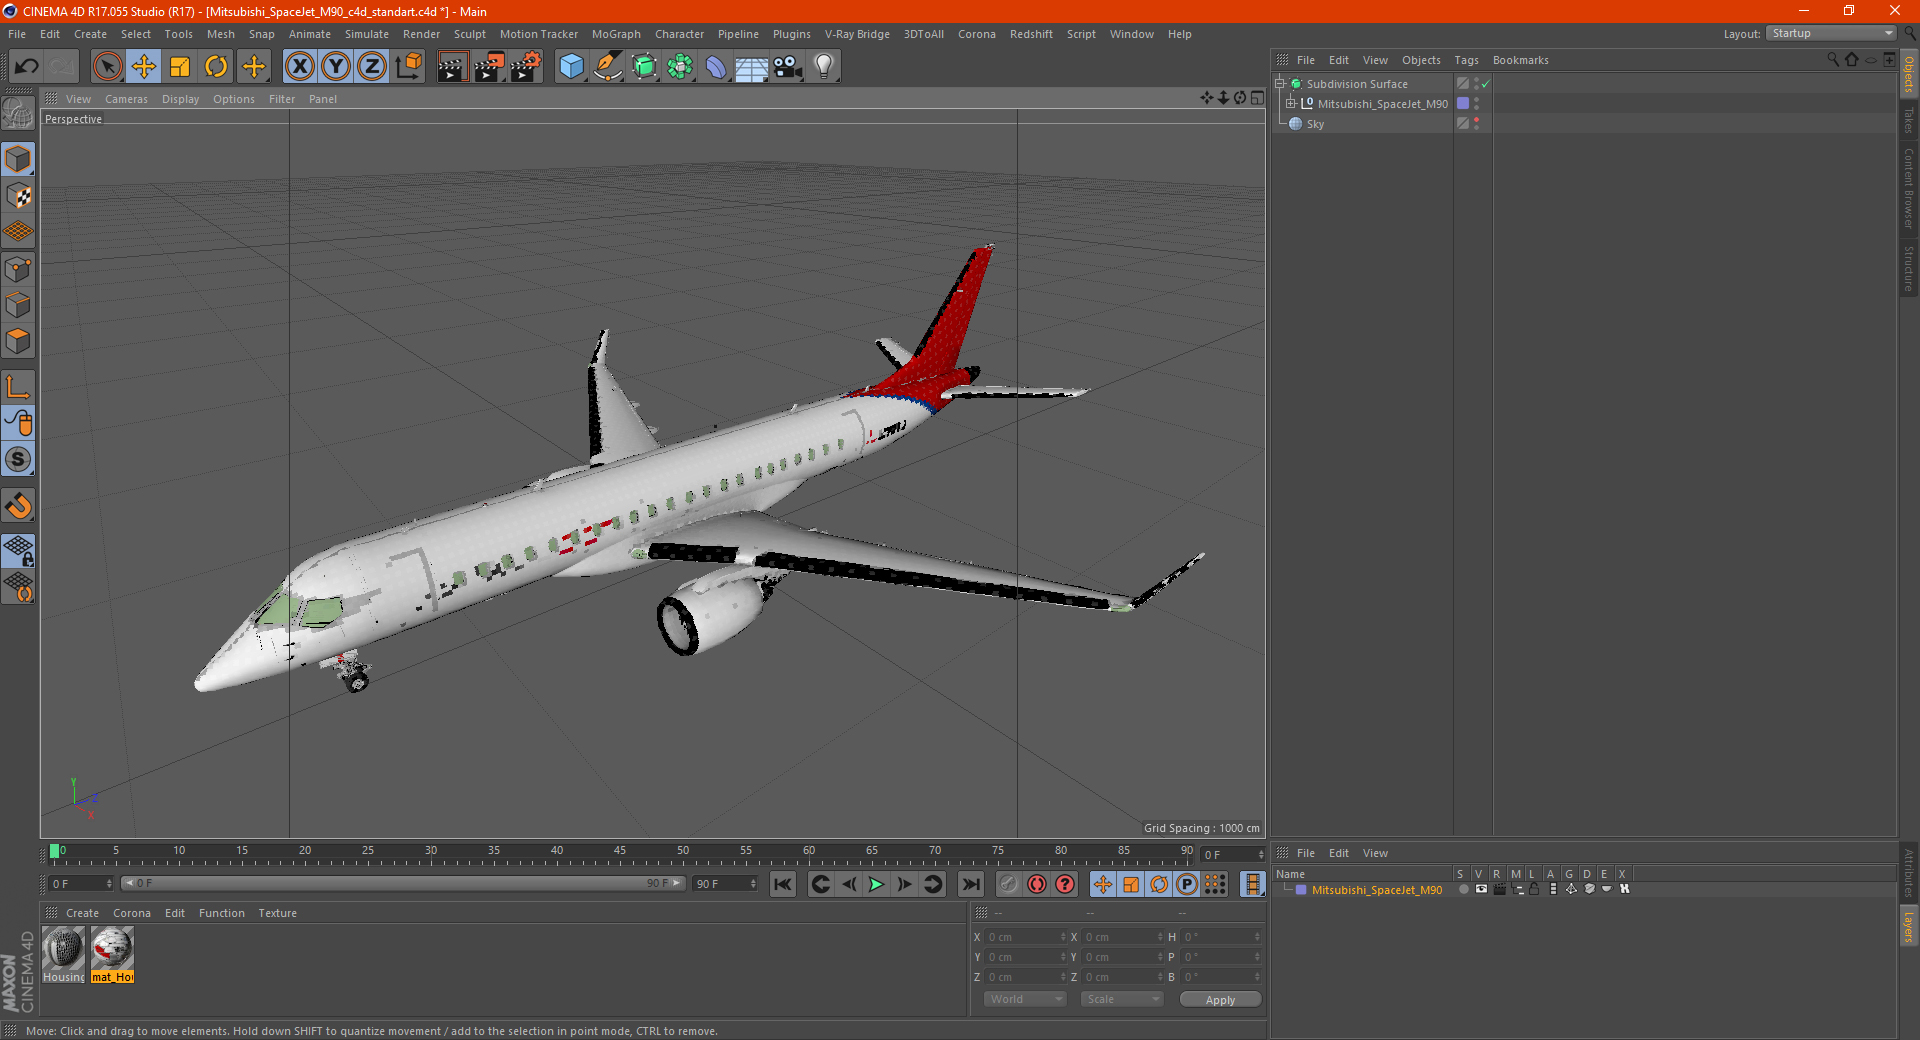Toggle Snap enable magnet icon
The width and height of the screenshot is (1920, 1040).
(18, 506)
